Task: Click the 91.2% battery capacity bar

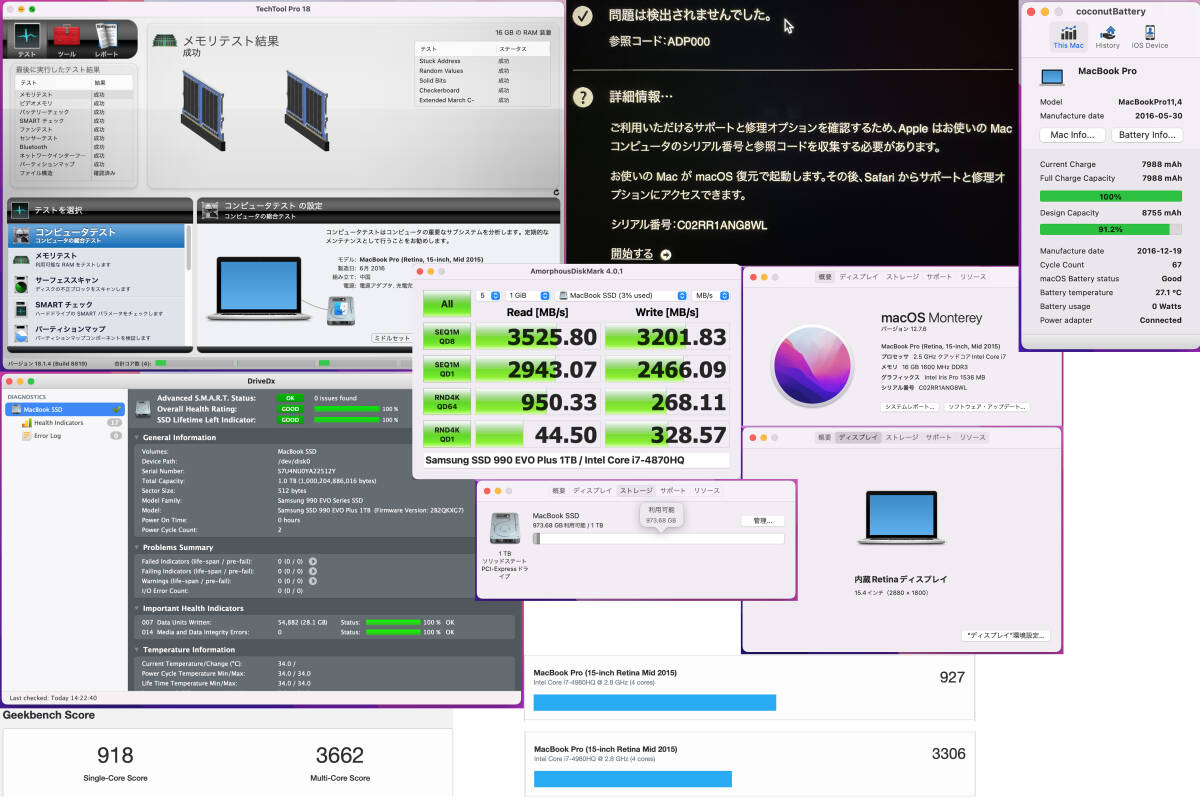Action: pyautogui.click(x=1110, y=229)
